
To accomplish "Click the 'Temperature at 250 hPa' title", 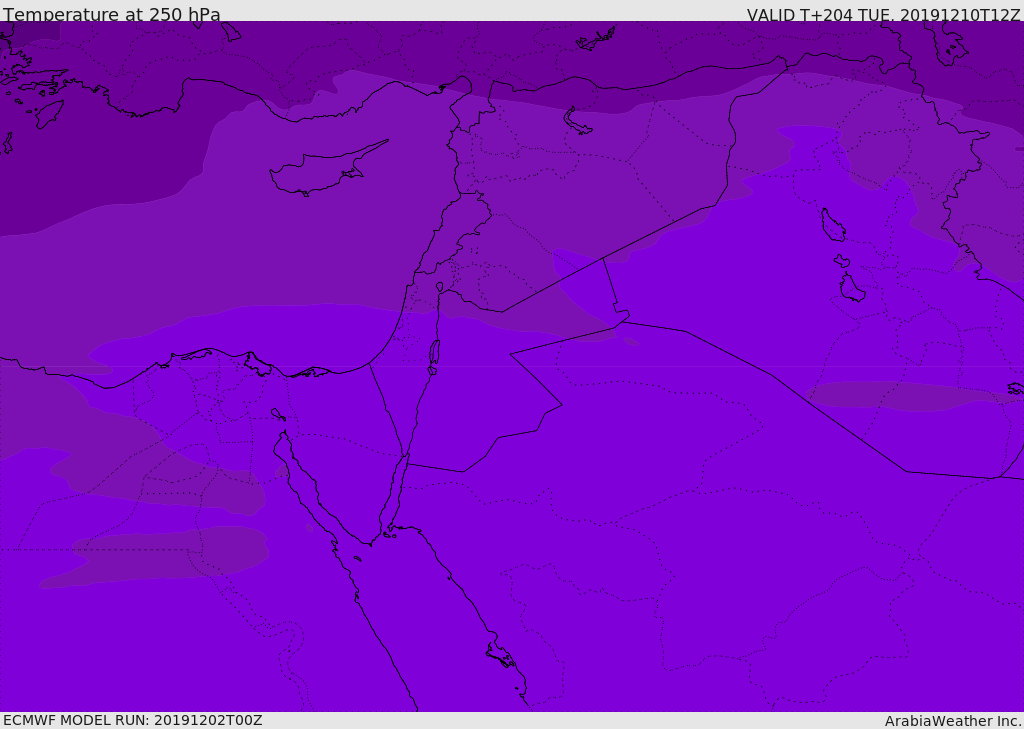I will pos(112,14).
